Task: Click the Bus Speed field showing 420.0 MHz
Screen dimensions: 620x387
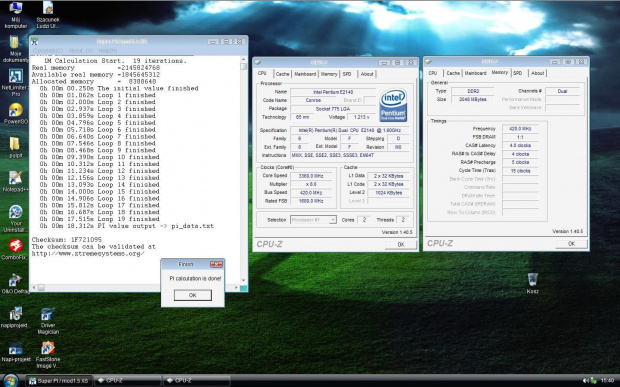Action: [x=312, y=193]
